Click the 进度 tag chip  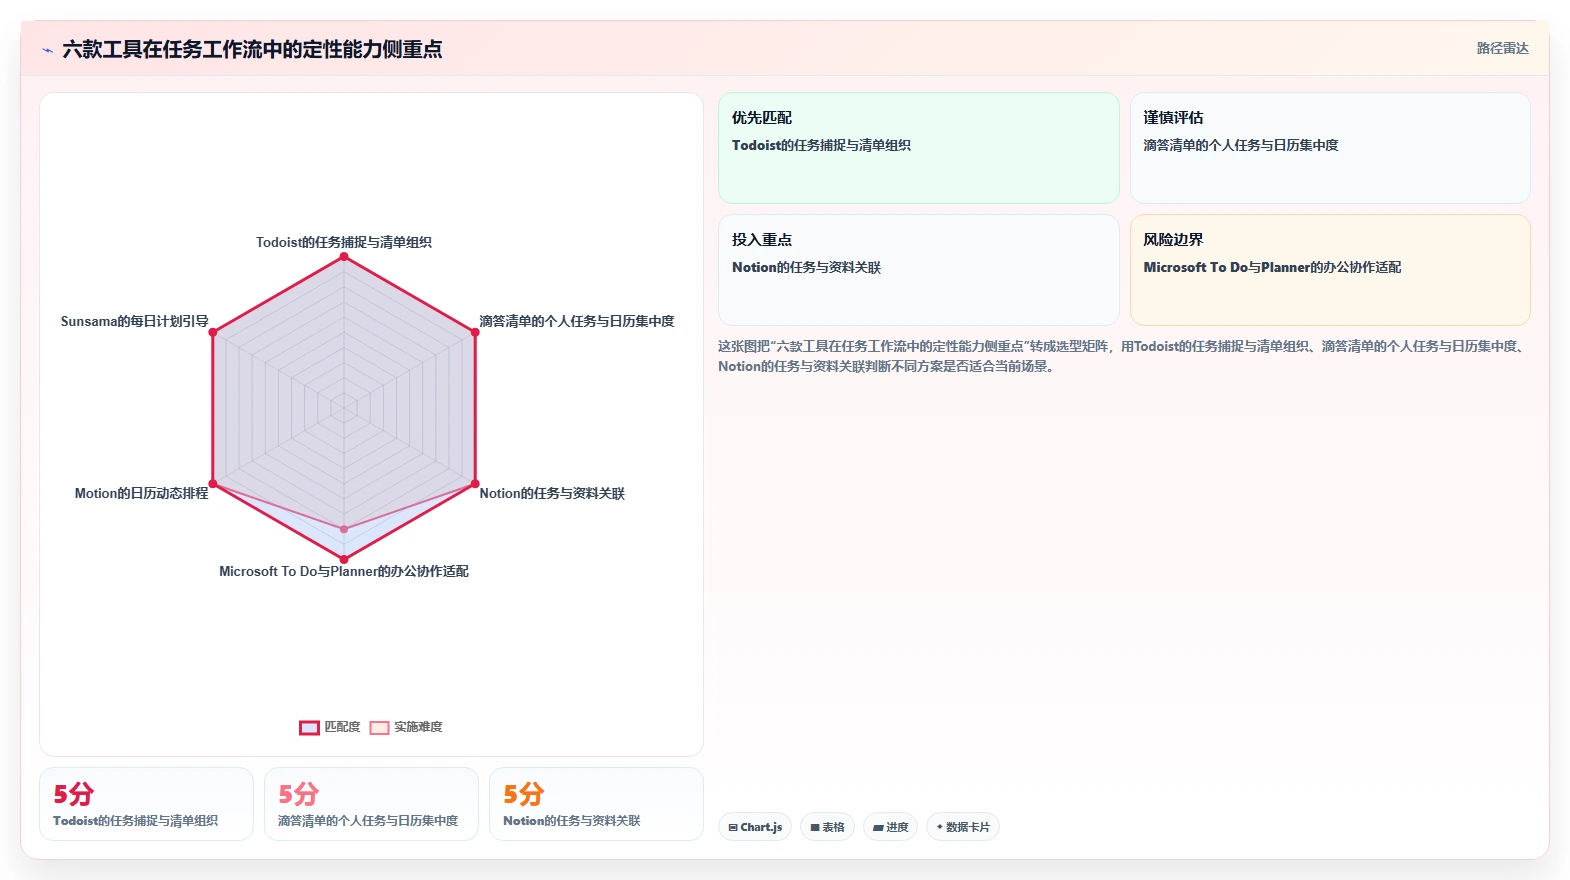(x=890, y=827)
